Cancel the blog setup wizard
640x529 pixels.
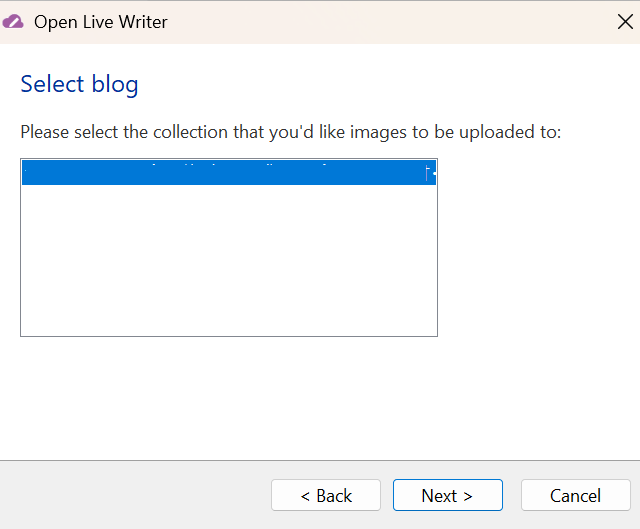point(575,495)
